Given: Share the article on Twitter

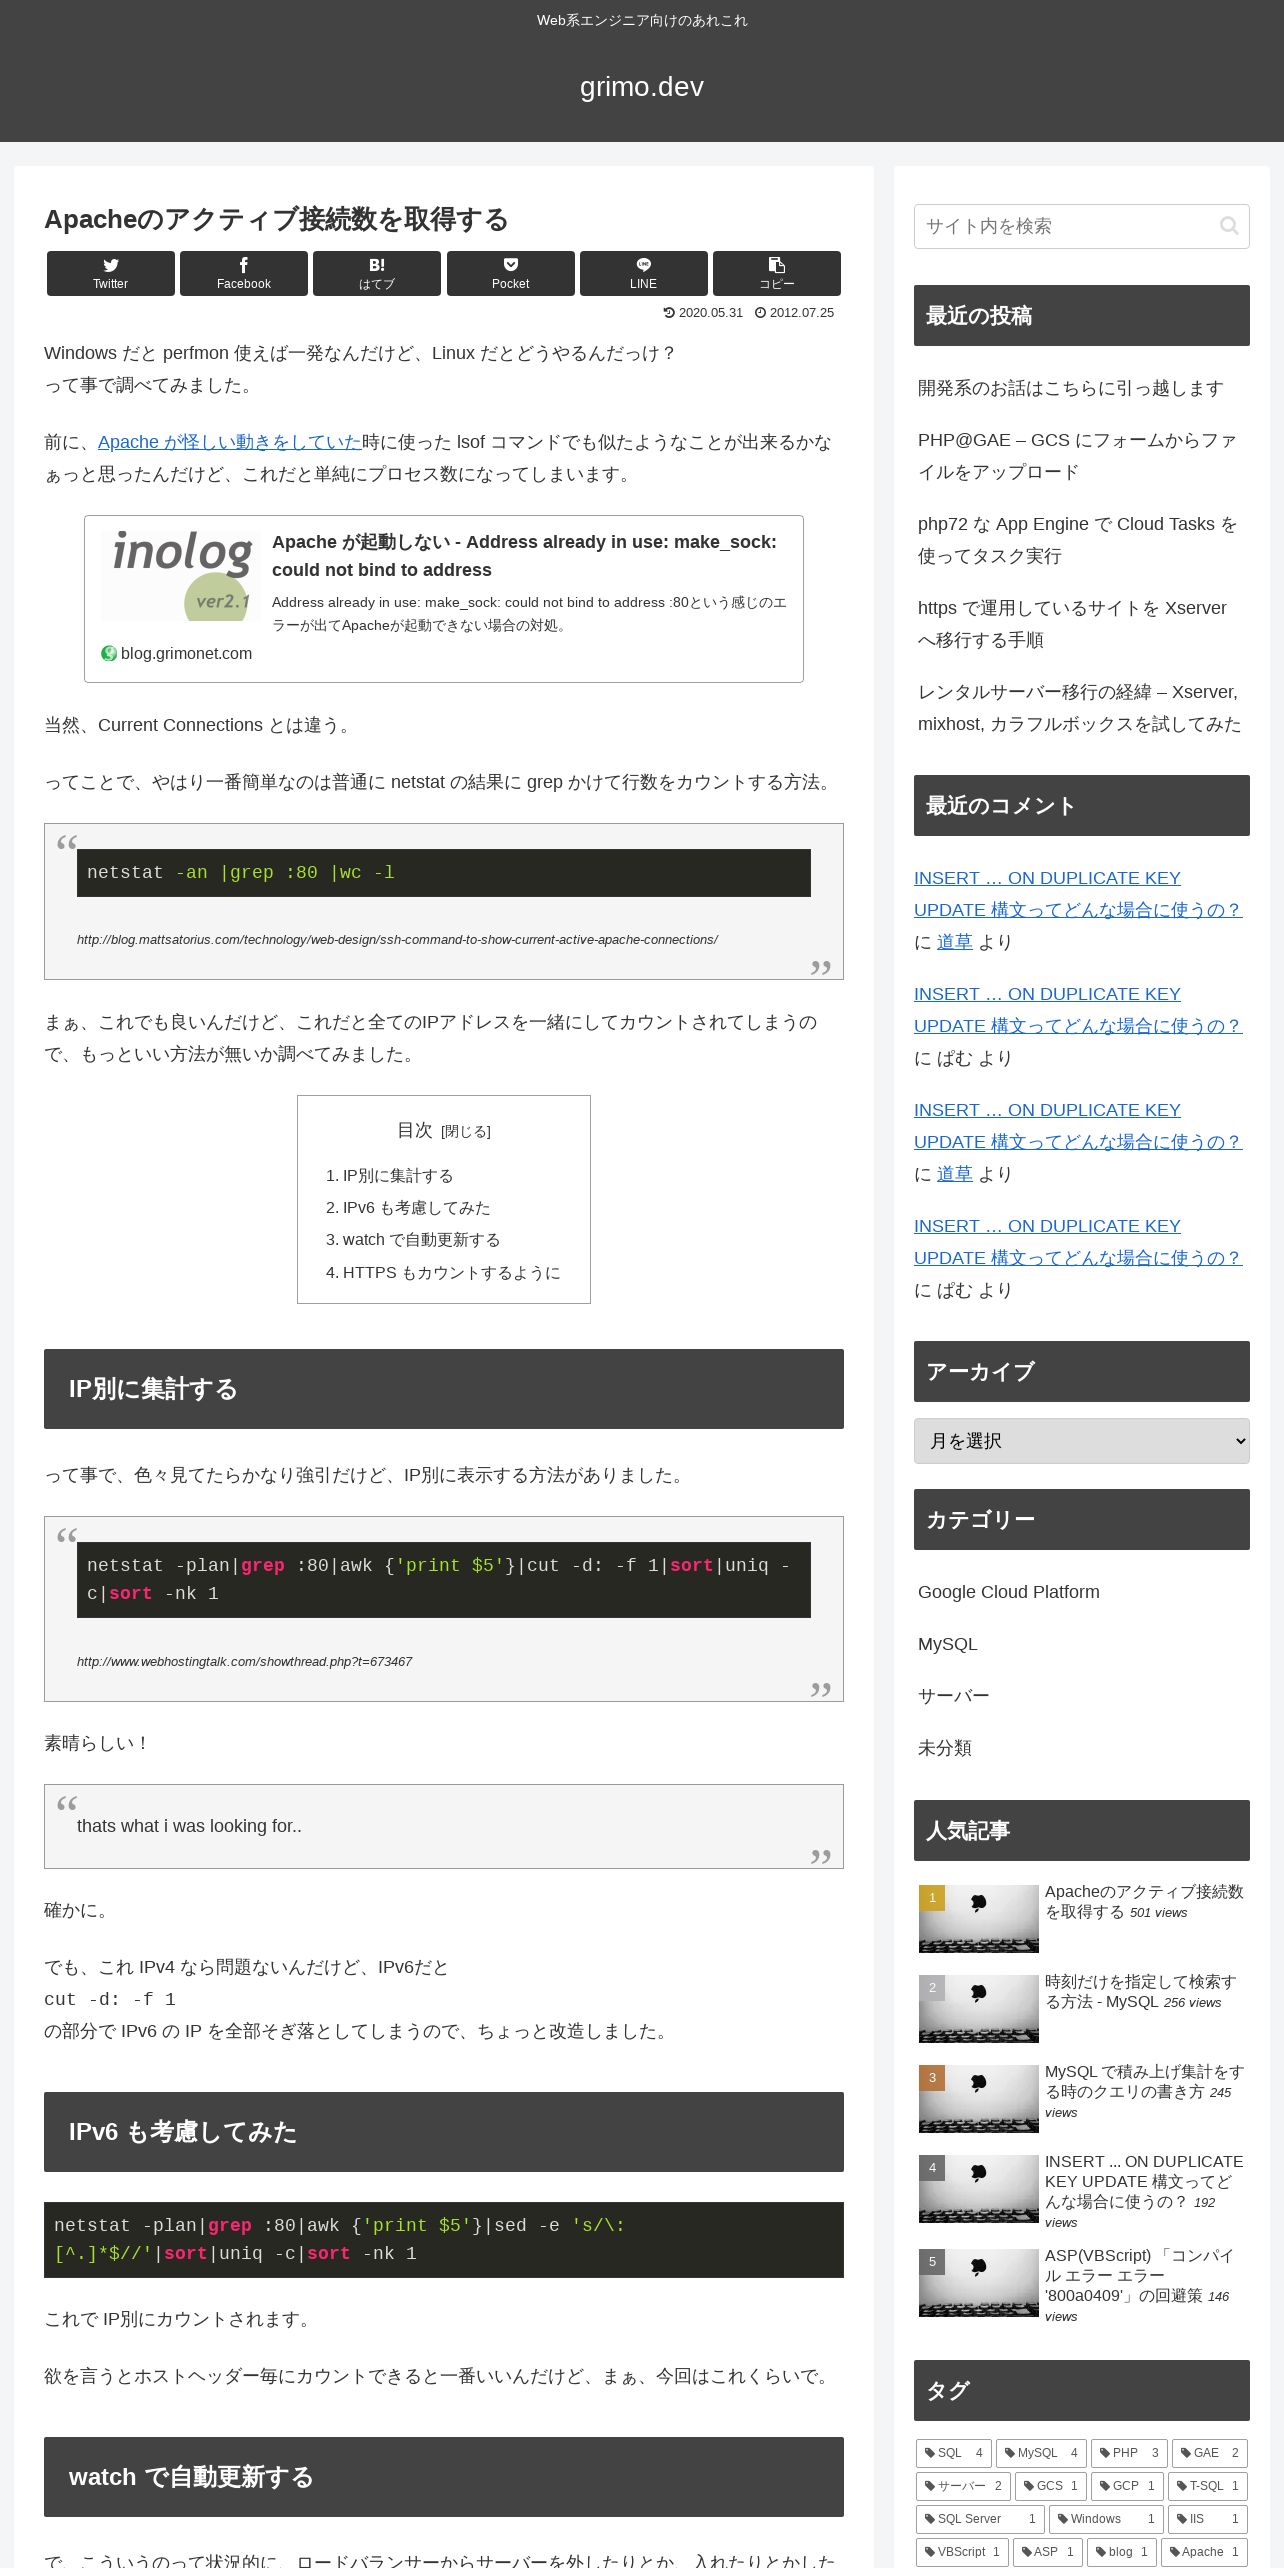Looking at the screenshot, I should point(111,273).
